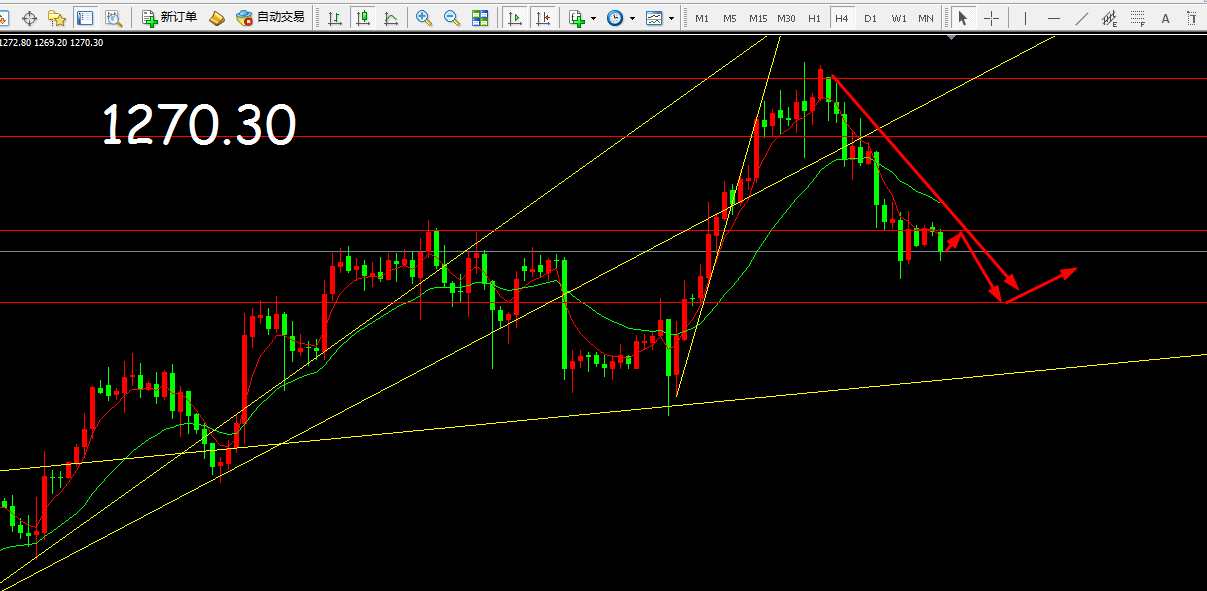
Task: Zoom in on the chart
Action: pos(424,18)
